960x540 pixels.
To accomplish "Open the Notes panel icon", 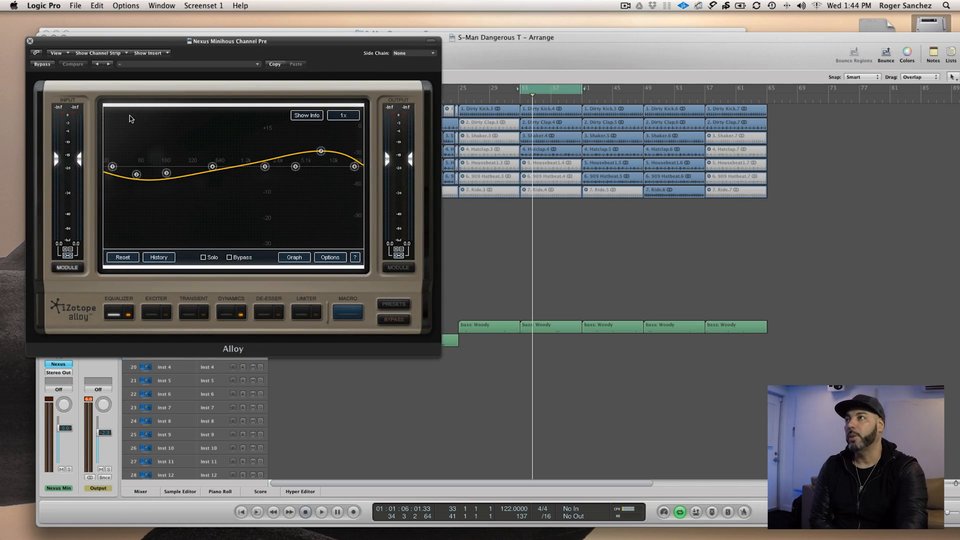I will click(933, 52).
